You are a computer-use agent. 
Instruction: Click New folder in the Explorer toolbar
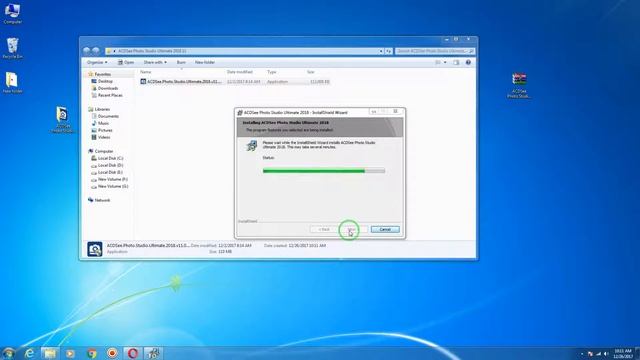click(205, 62)
